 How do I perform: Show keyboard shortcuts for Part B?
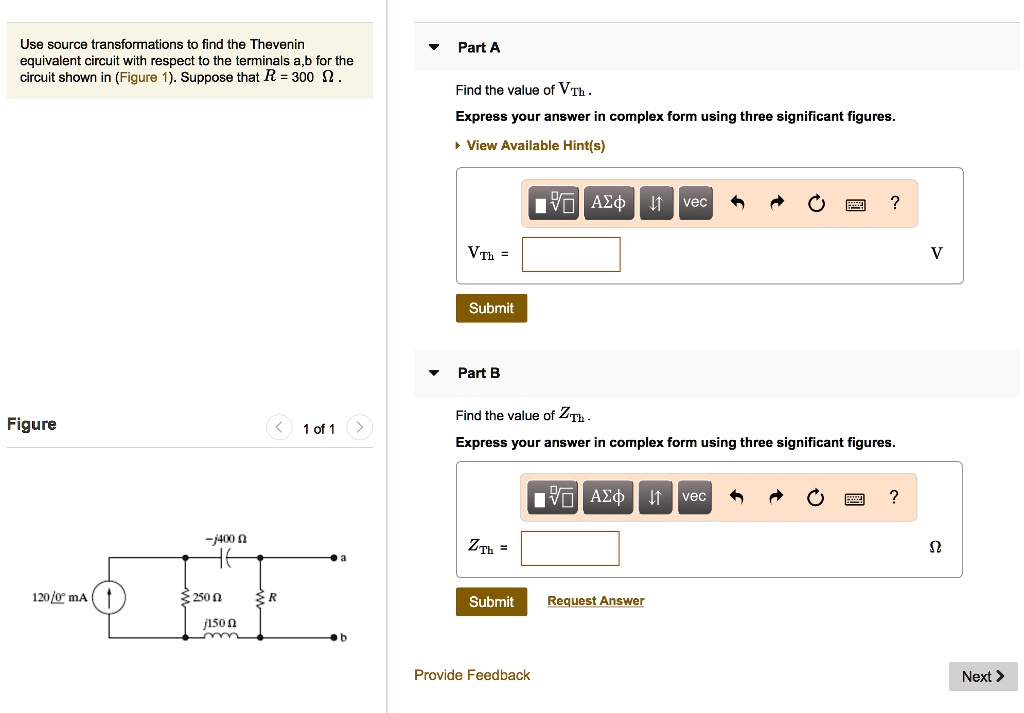click(x=855, y=499)
